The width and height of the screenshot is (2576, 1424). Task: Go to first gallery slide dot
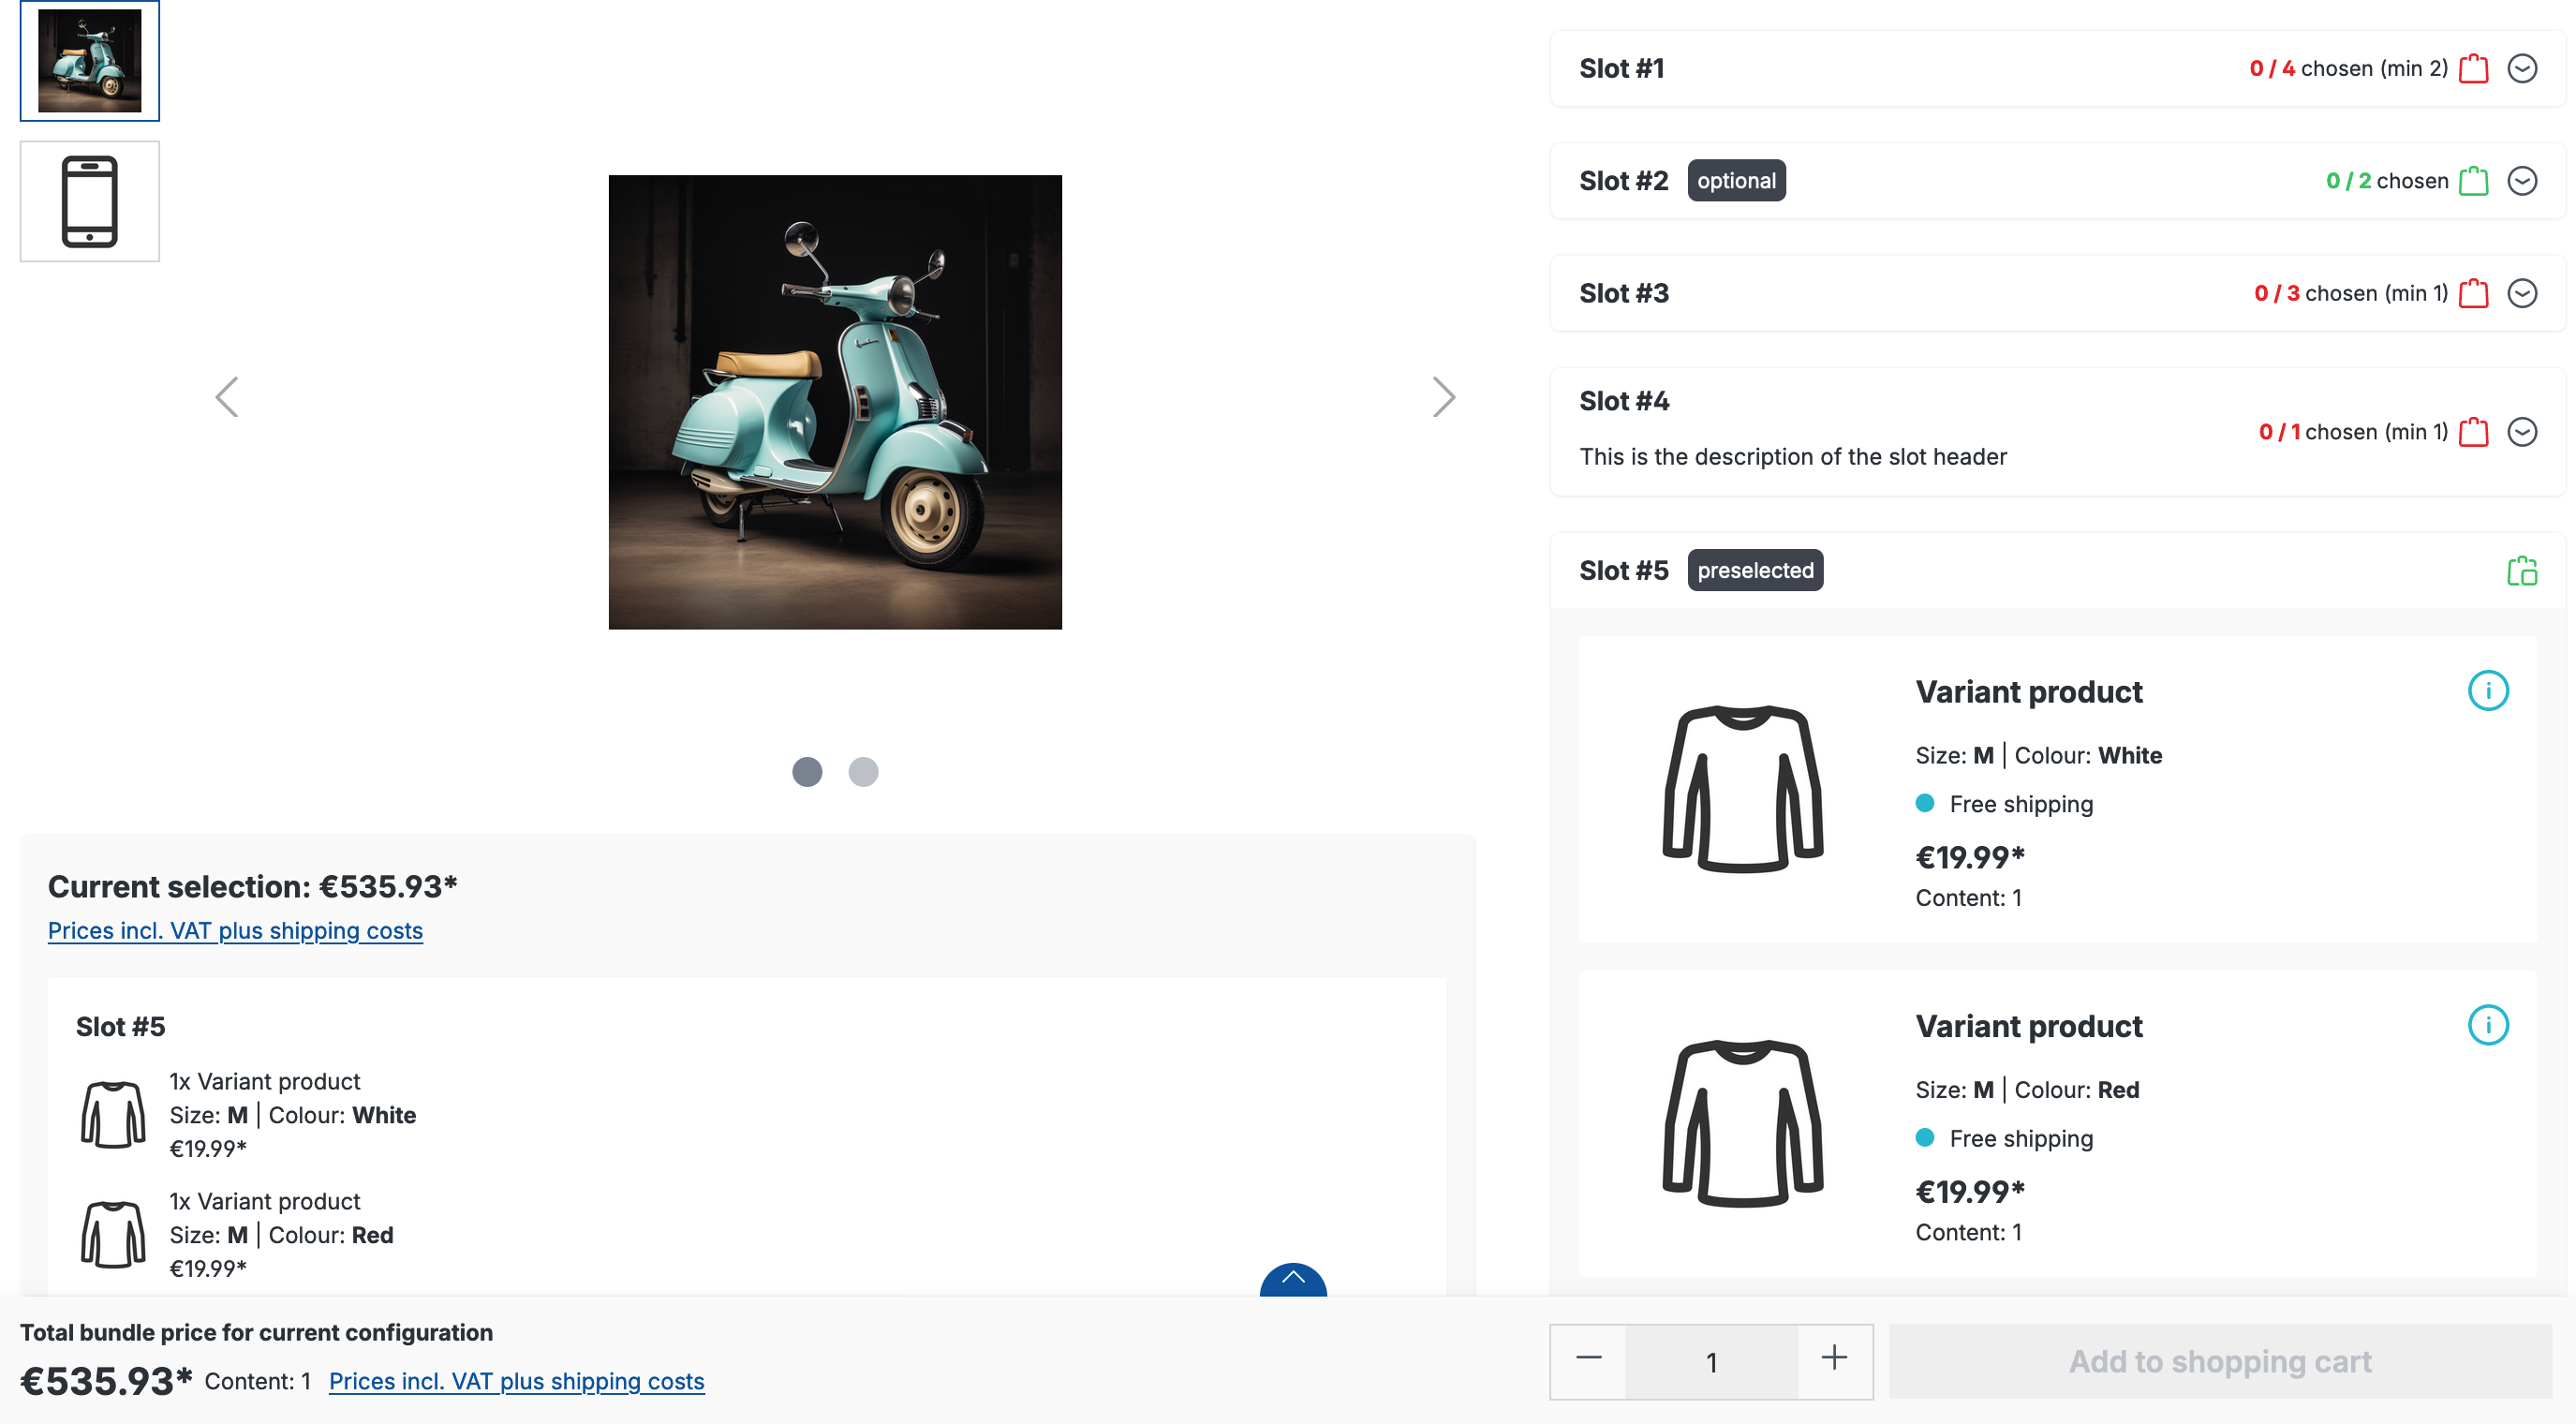[807, 772]
